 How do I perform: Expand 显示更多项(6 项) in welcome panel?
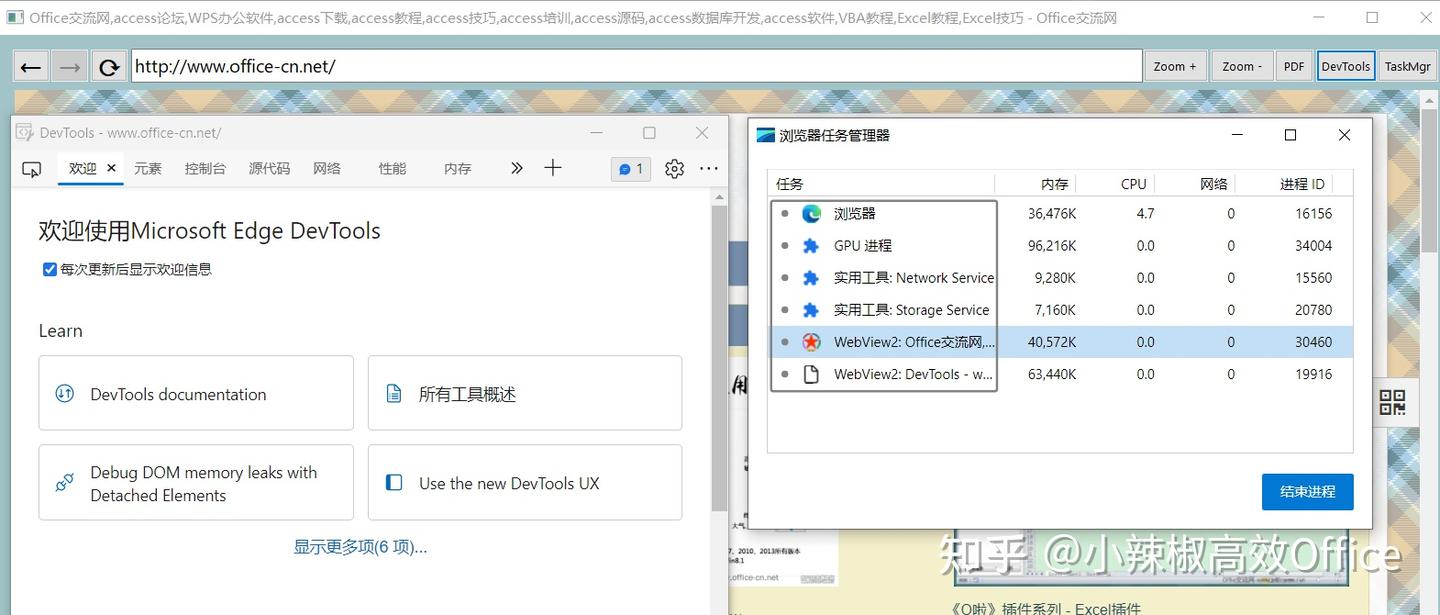[359, 546]
